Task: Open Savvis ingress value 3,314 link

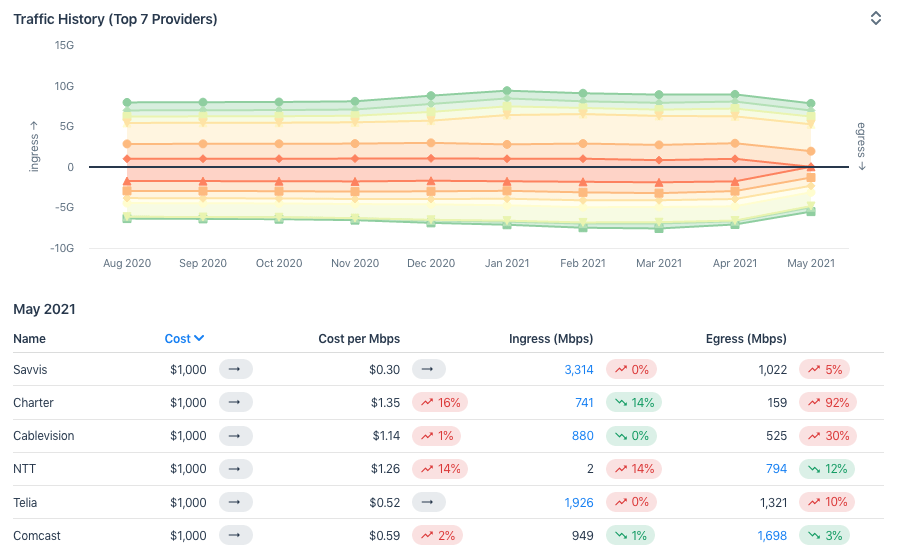Action: coord(578,370)
